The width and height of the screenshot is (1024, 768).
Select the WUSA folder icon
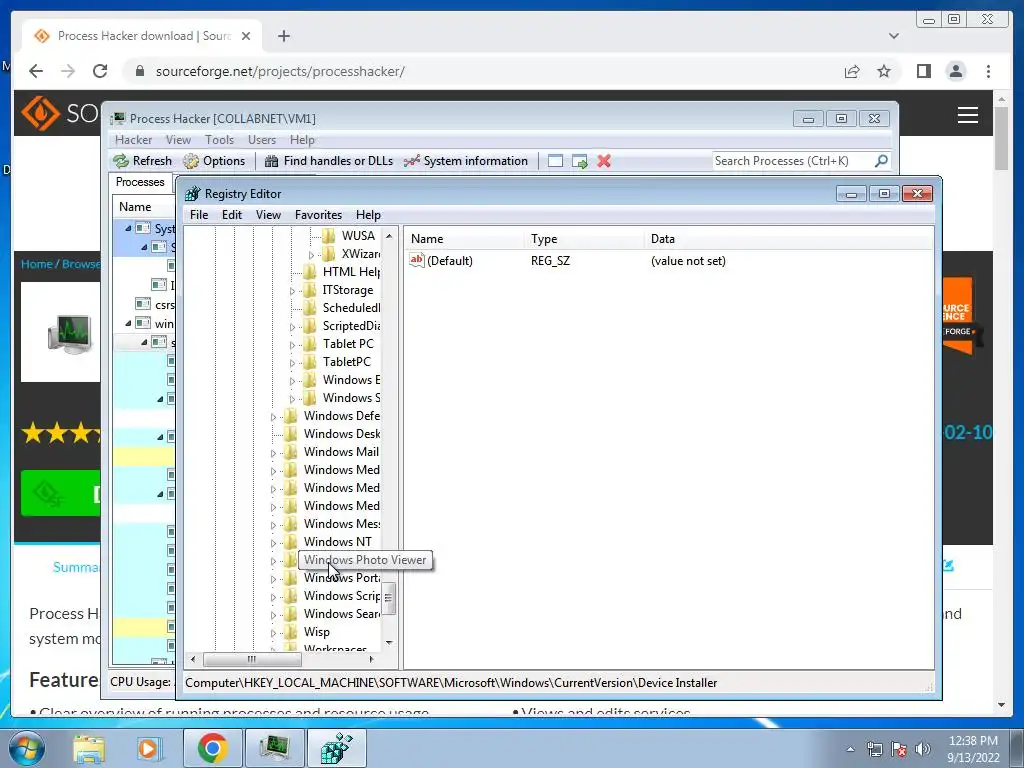[x=329, y=235]
